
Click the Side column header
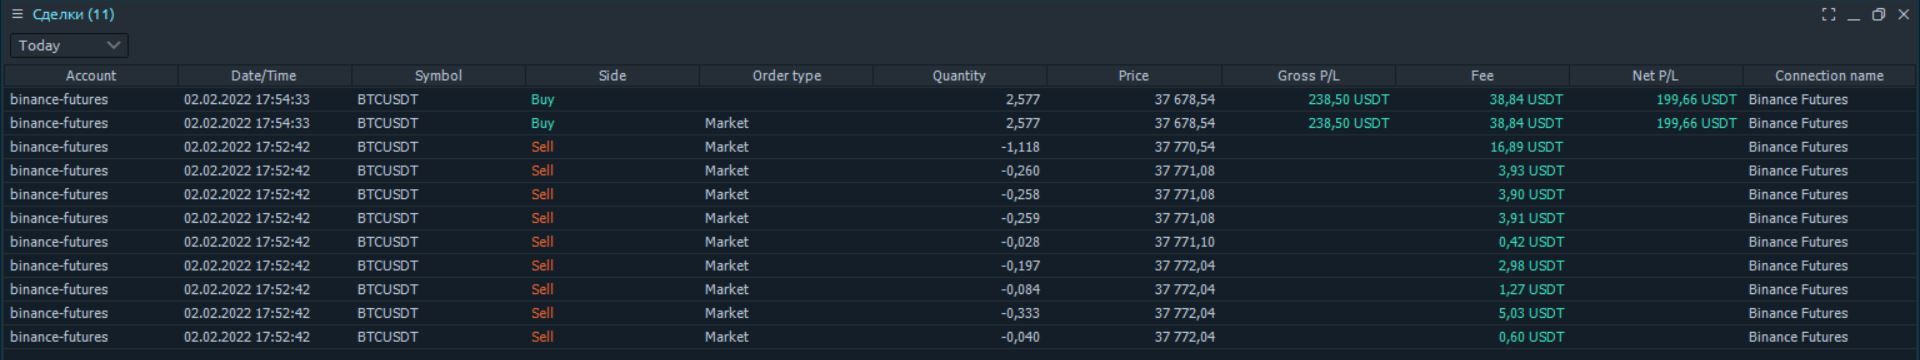point(612,75)
